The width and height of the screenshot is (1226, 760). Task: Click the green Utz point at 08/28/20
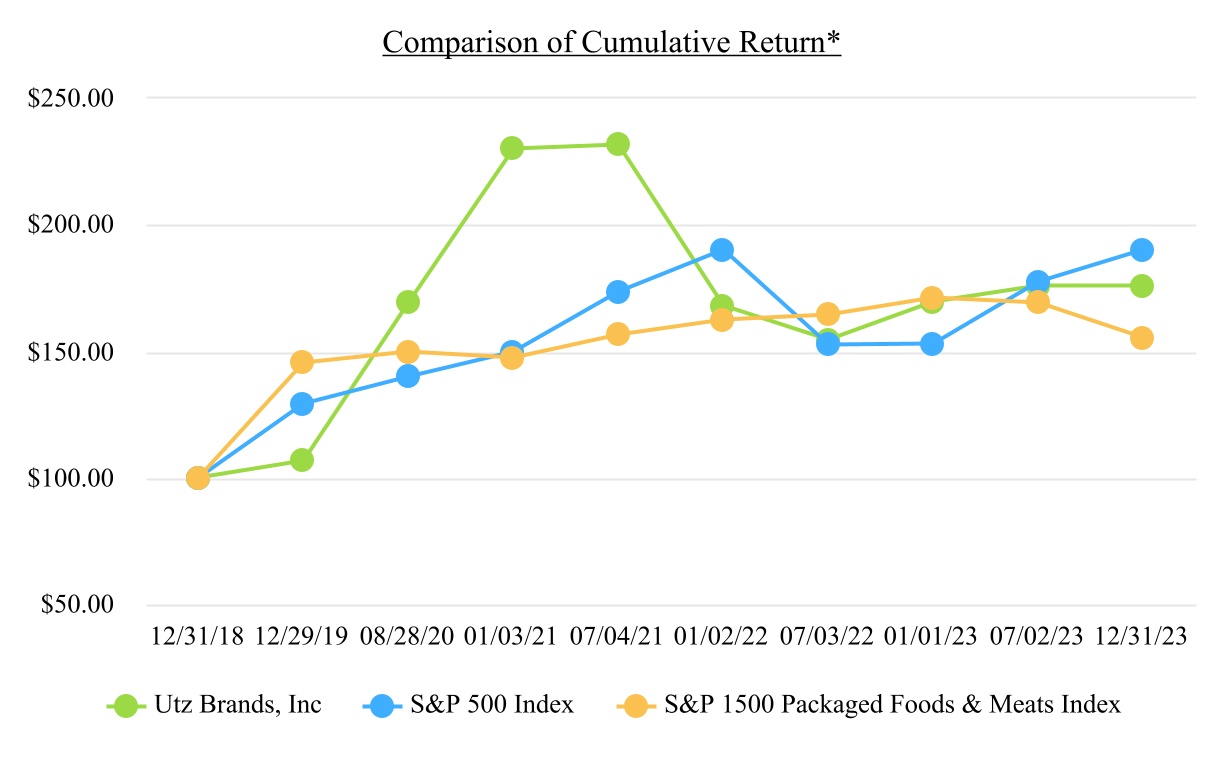(407, 302)
